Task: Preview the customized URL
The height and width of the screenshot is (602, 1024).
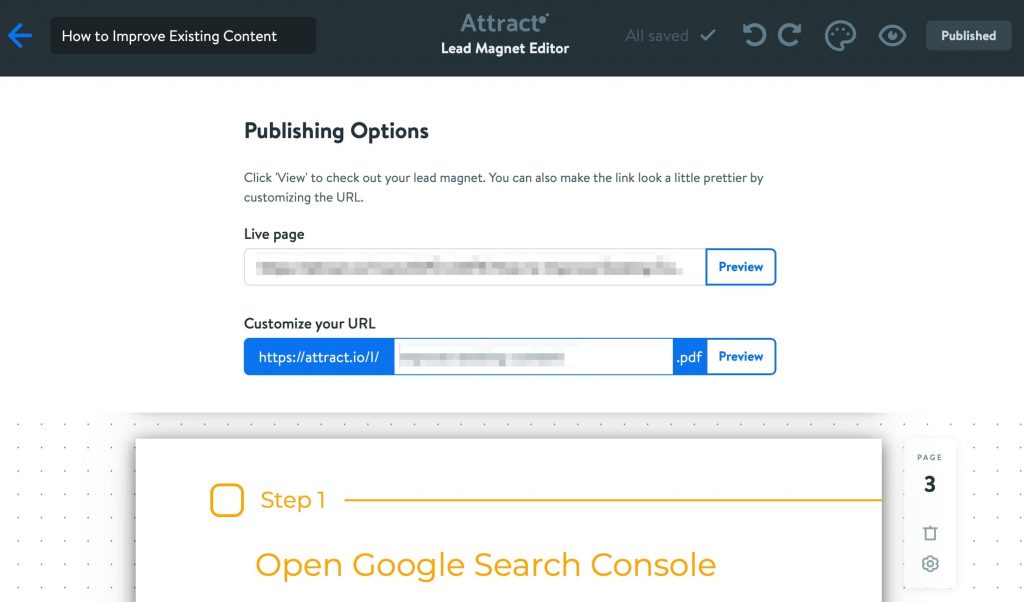Action: point(740,356)
